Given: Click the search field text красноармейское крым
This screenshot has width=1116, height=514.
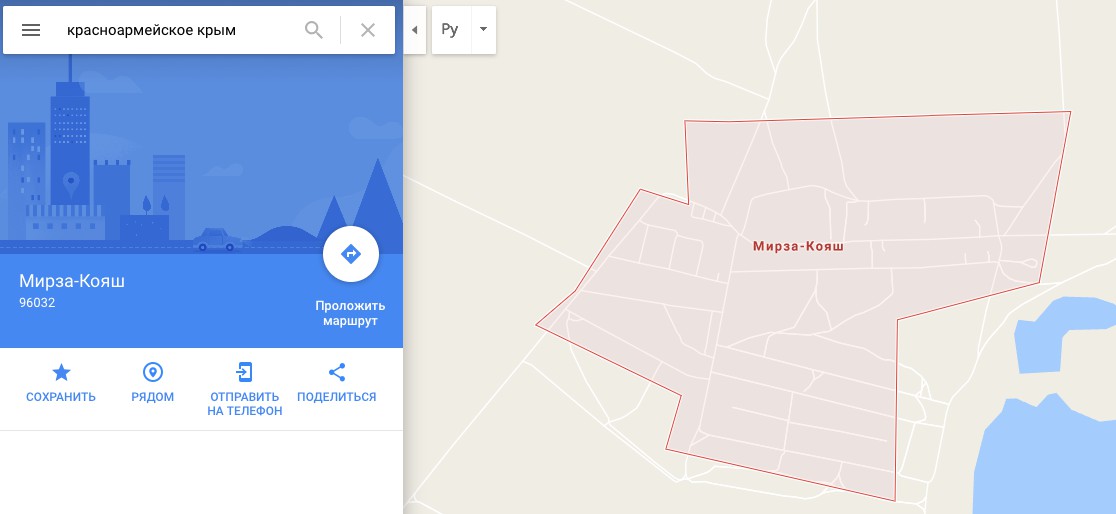Looking at the screenshot, I should (151, 30).
